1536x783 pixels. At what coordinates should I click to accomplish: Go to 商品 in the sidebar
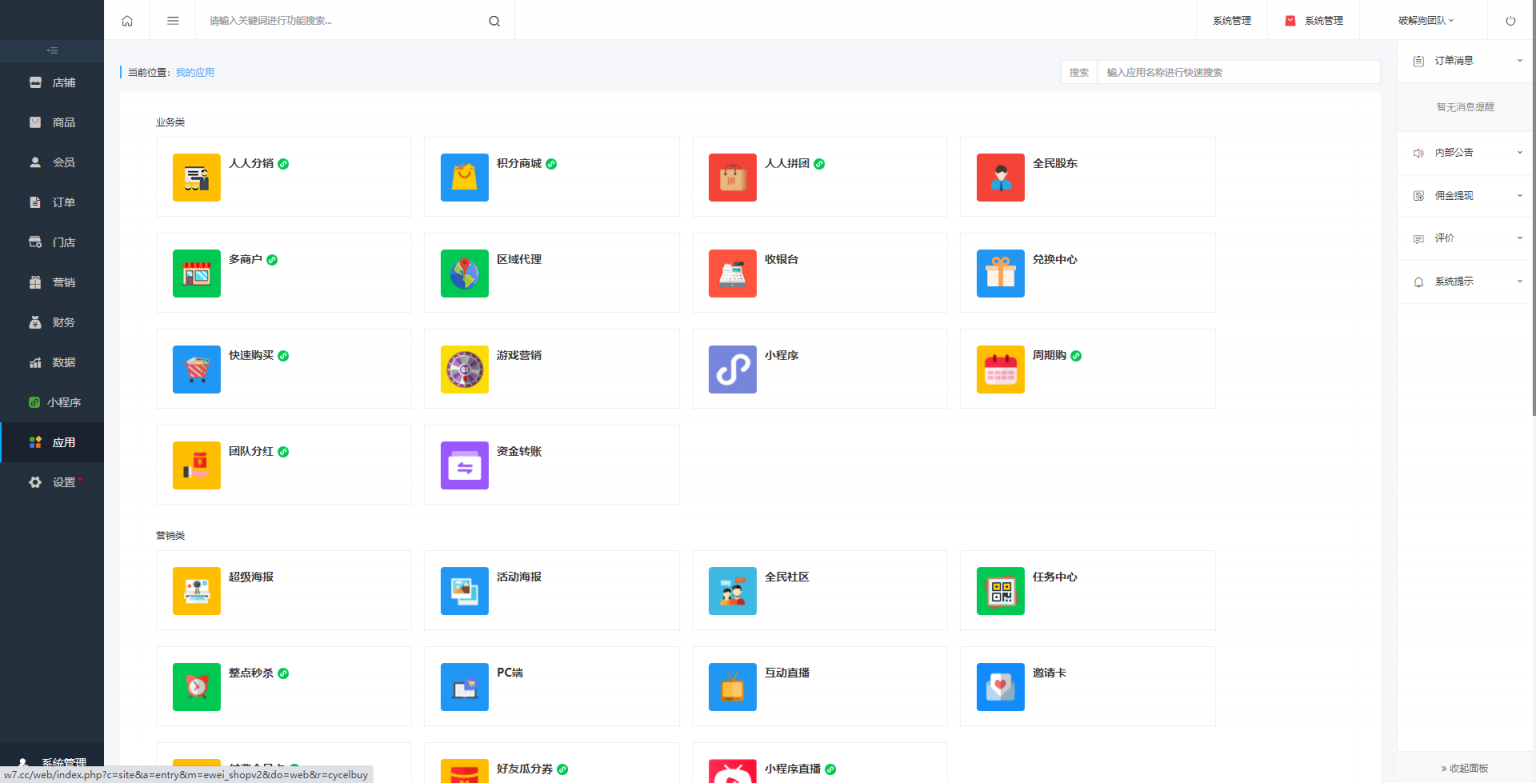click(52, 122)
